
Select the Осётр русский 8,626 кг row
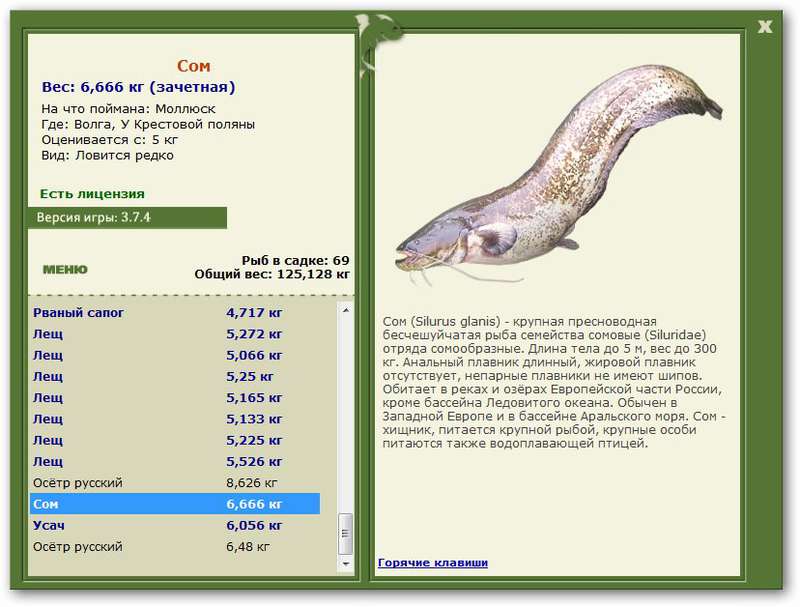175,483
